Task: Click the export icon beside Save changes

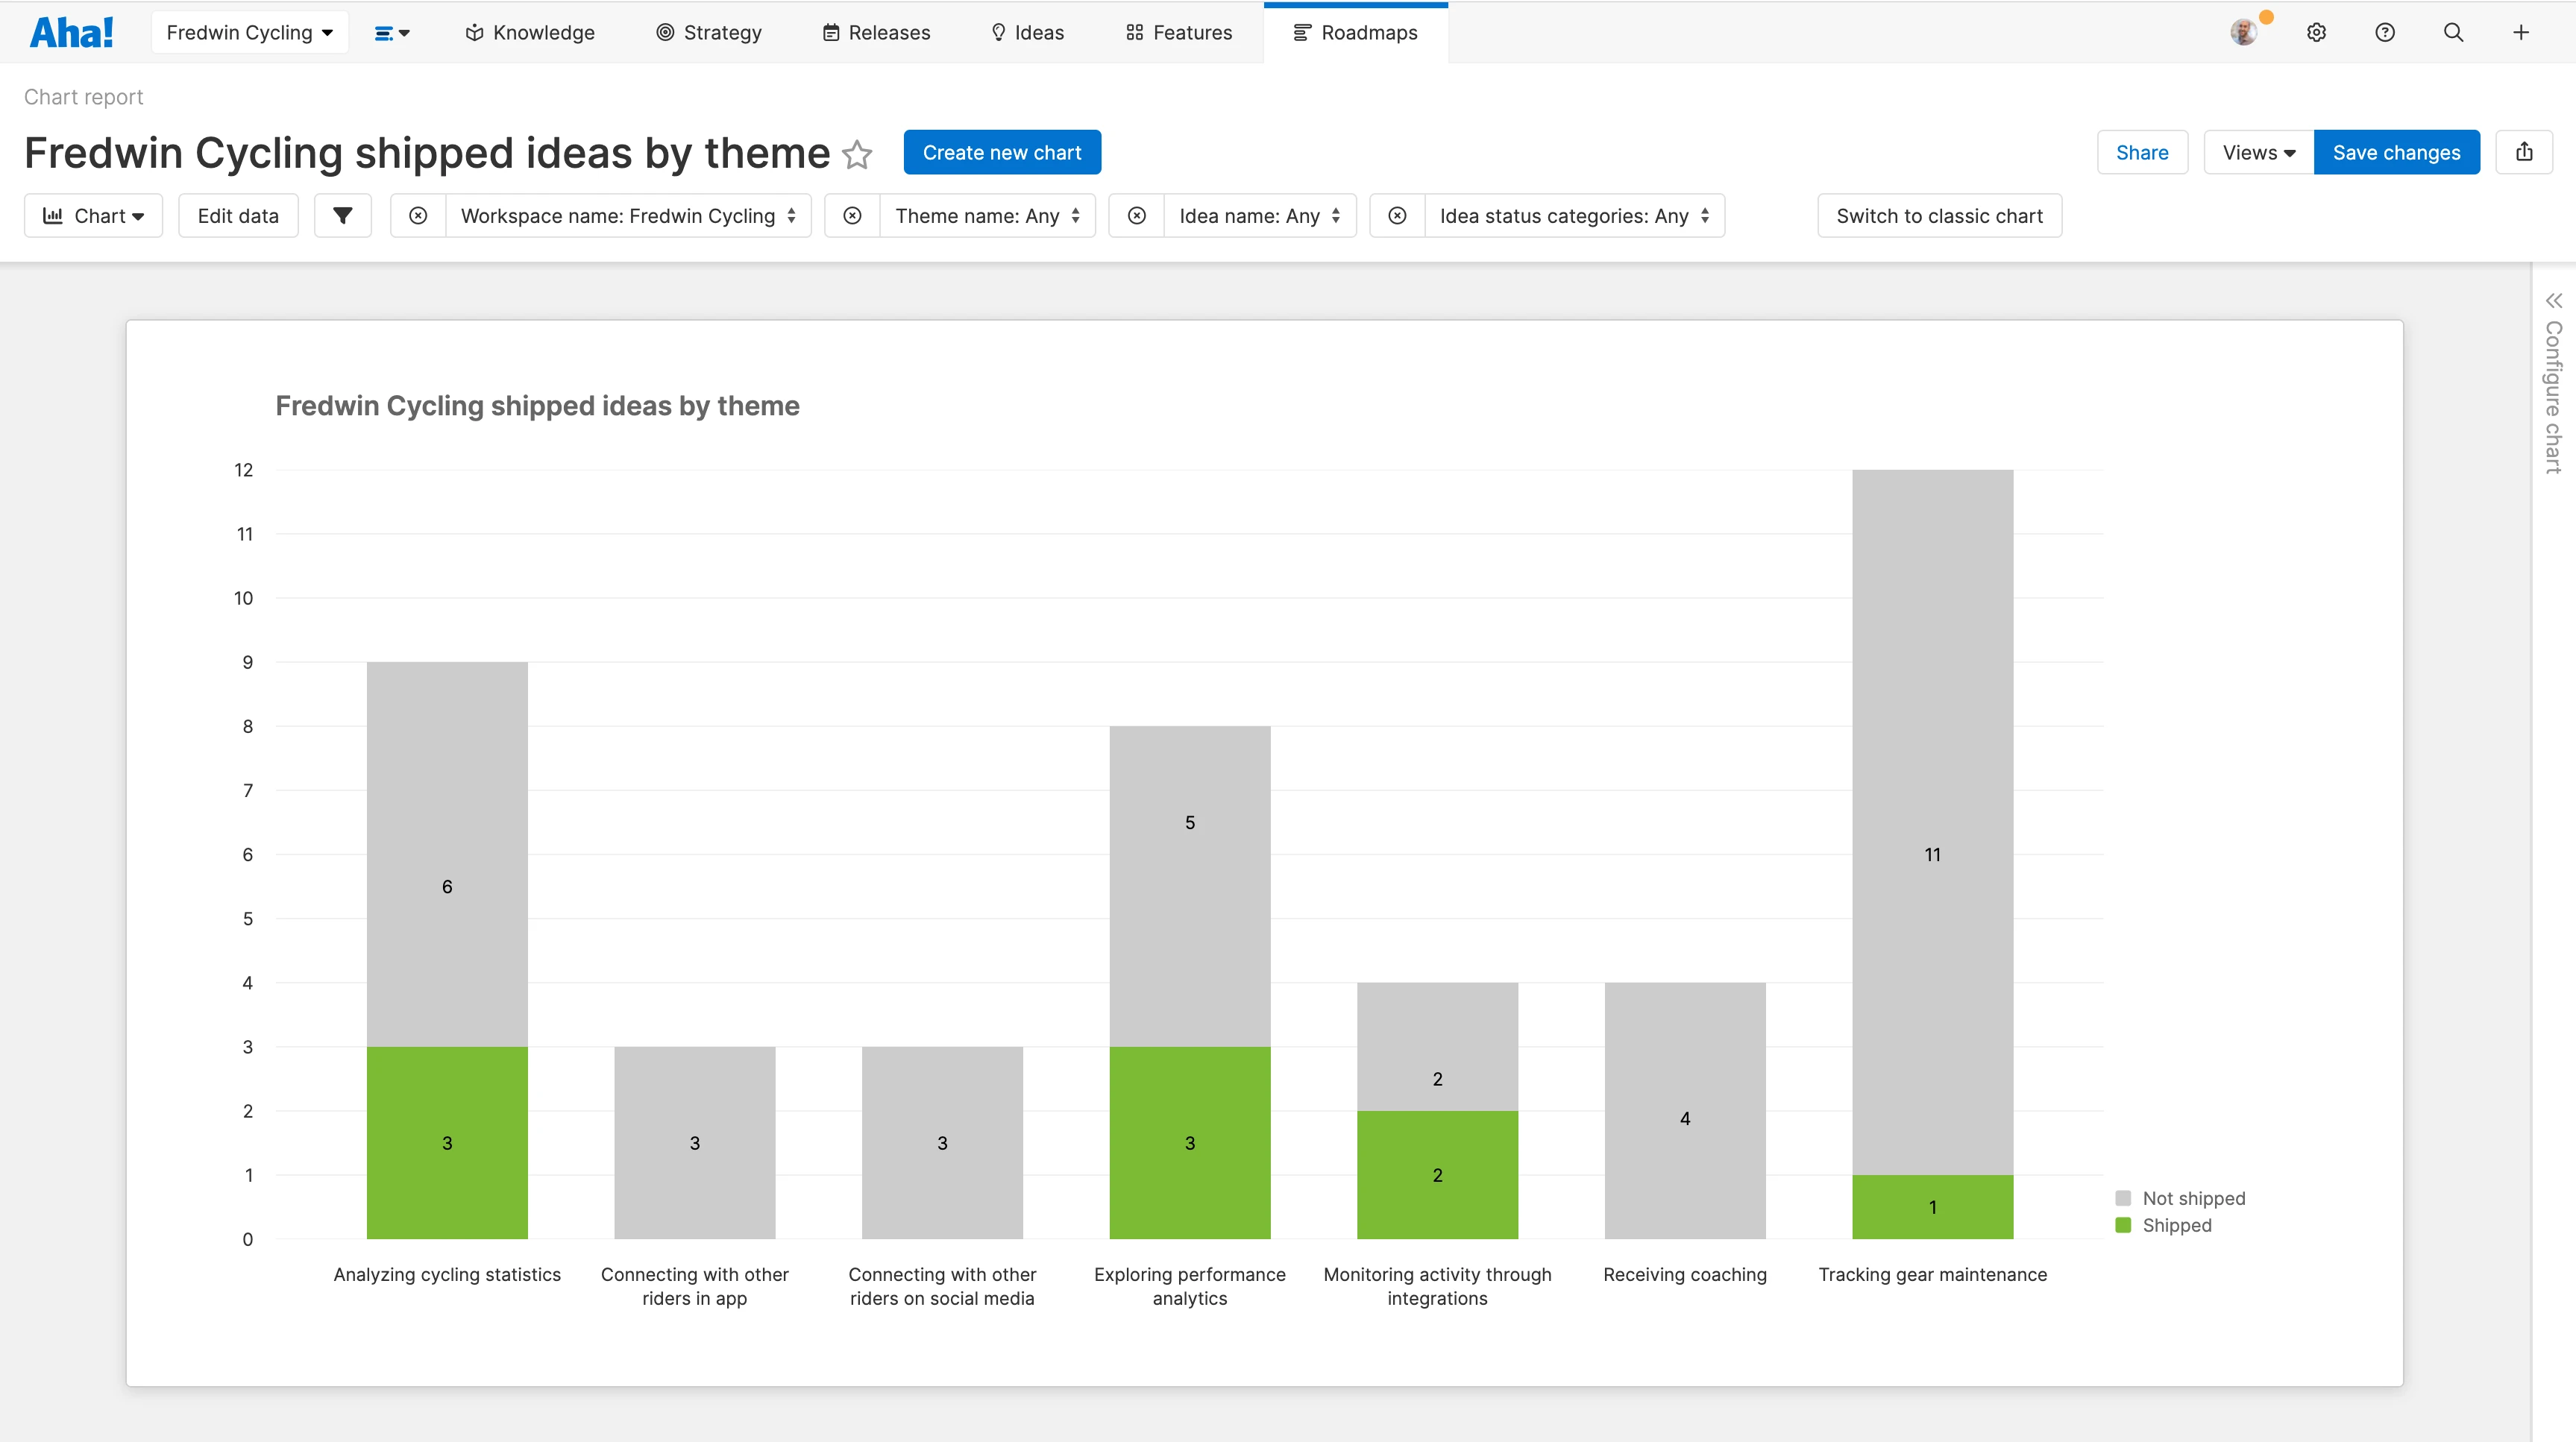Action: (x=2526, y=152)
